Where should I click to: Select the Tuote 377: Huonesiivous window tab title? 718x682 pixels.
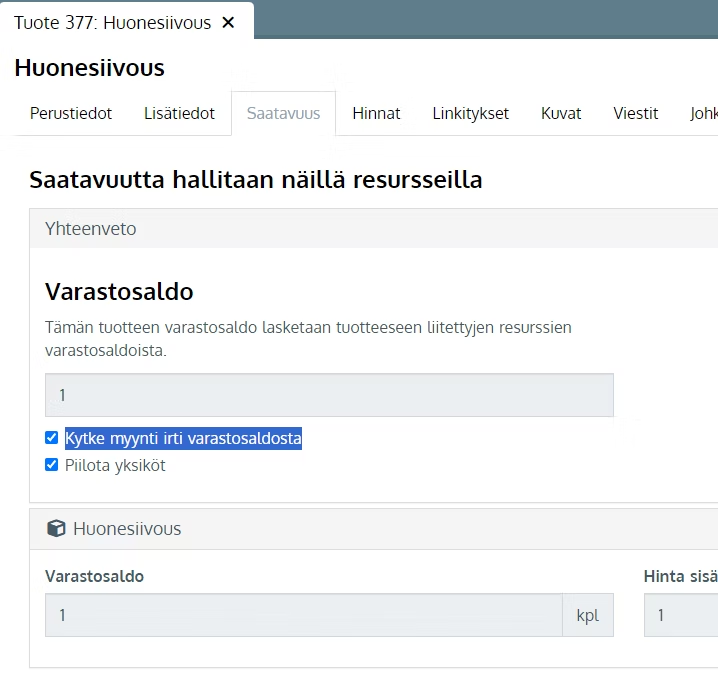(x=112, y=22)
